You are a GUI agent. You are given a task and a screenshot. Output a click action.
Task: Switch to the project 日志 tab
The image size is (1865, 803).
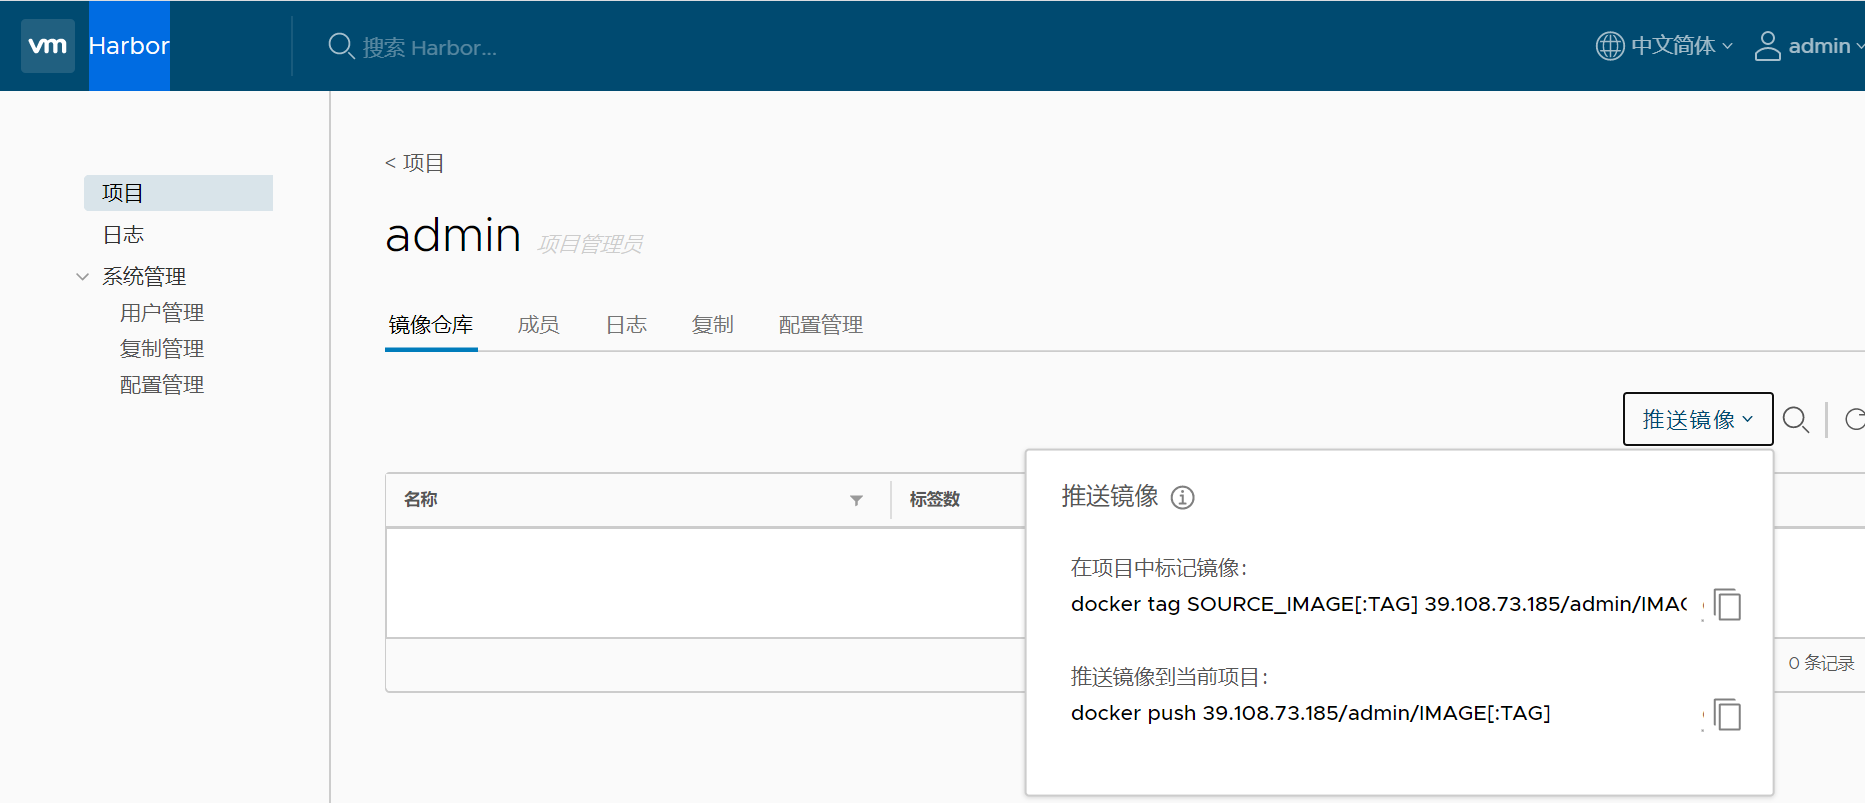[626, 325]
